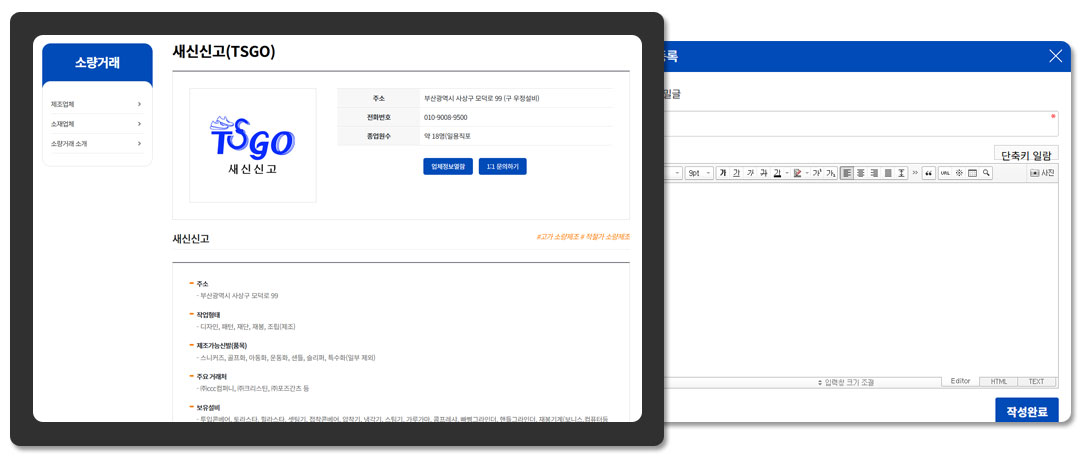The width and height of the screenshot is (1088, 470).
Task: Apply bold formatting in the editor toolbar
Action: [x=722, y=173]
